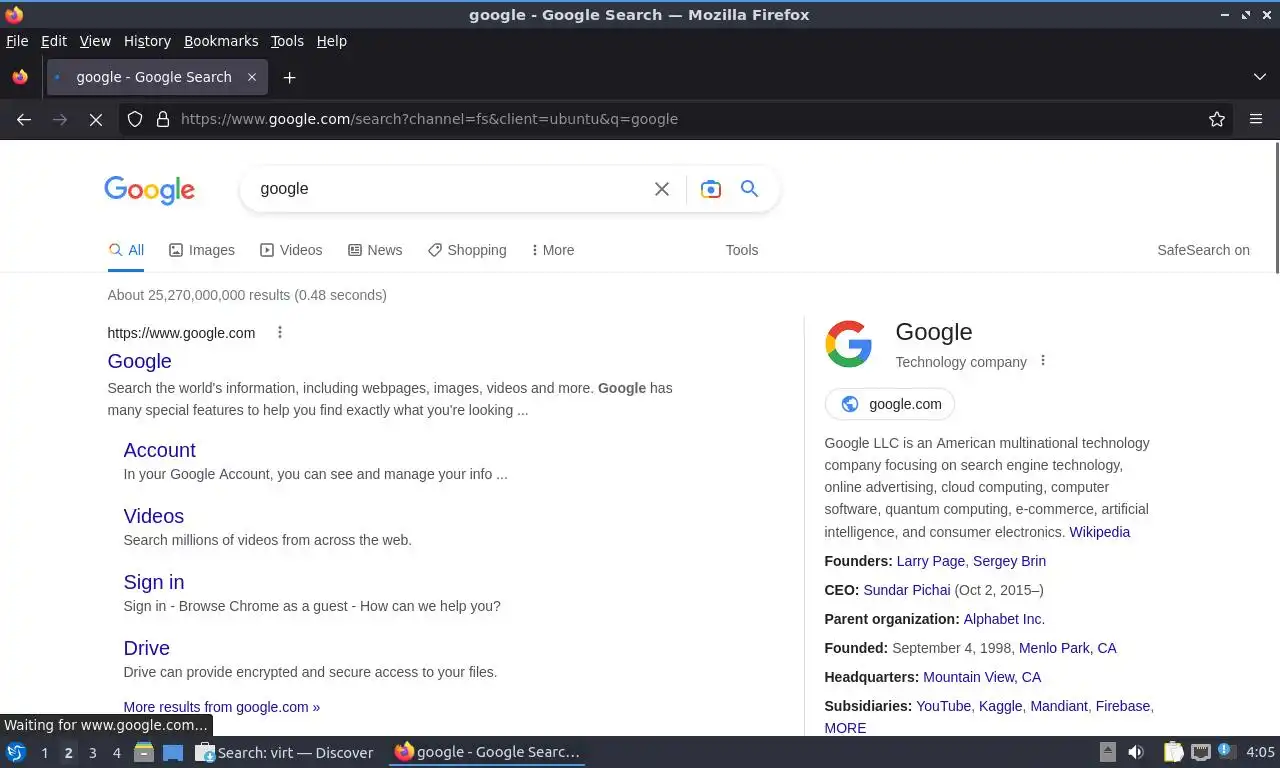Open the Videos sitelink result

pos(153,516)
